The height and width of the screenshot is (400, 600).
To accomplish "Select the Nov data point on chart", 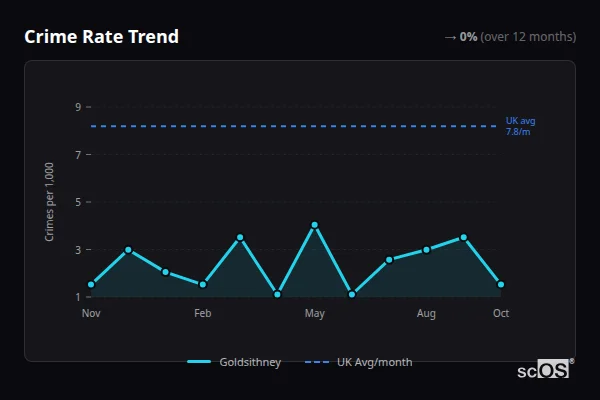I will click(91, 284).
